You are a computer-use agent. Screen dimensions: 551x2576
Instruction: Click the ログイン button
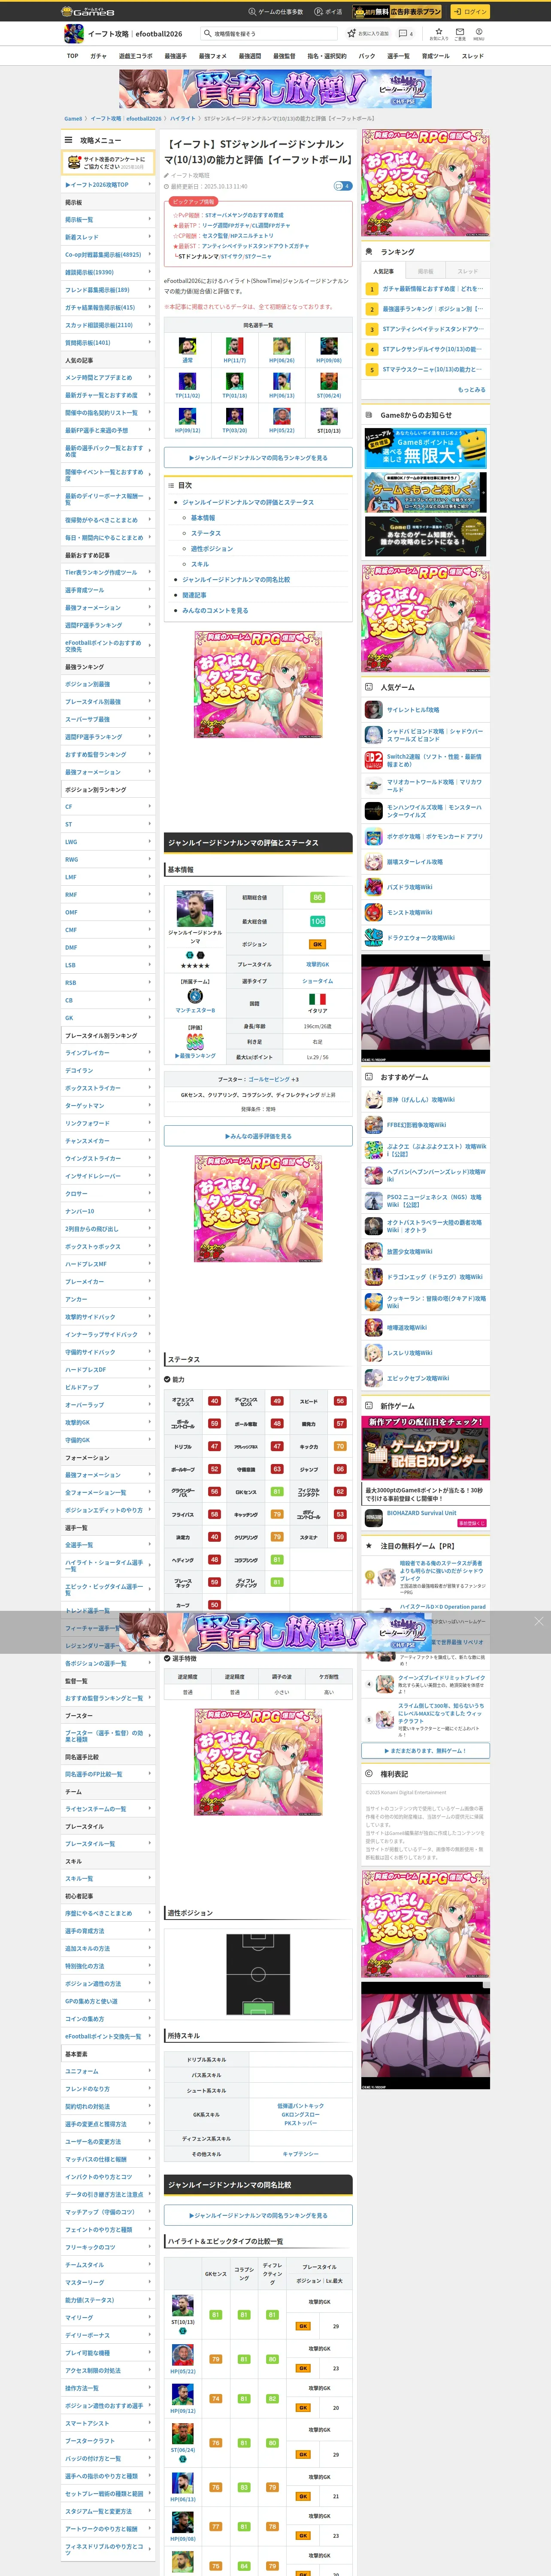click(470, 12)
